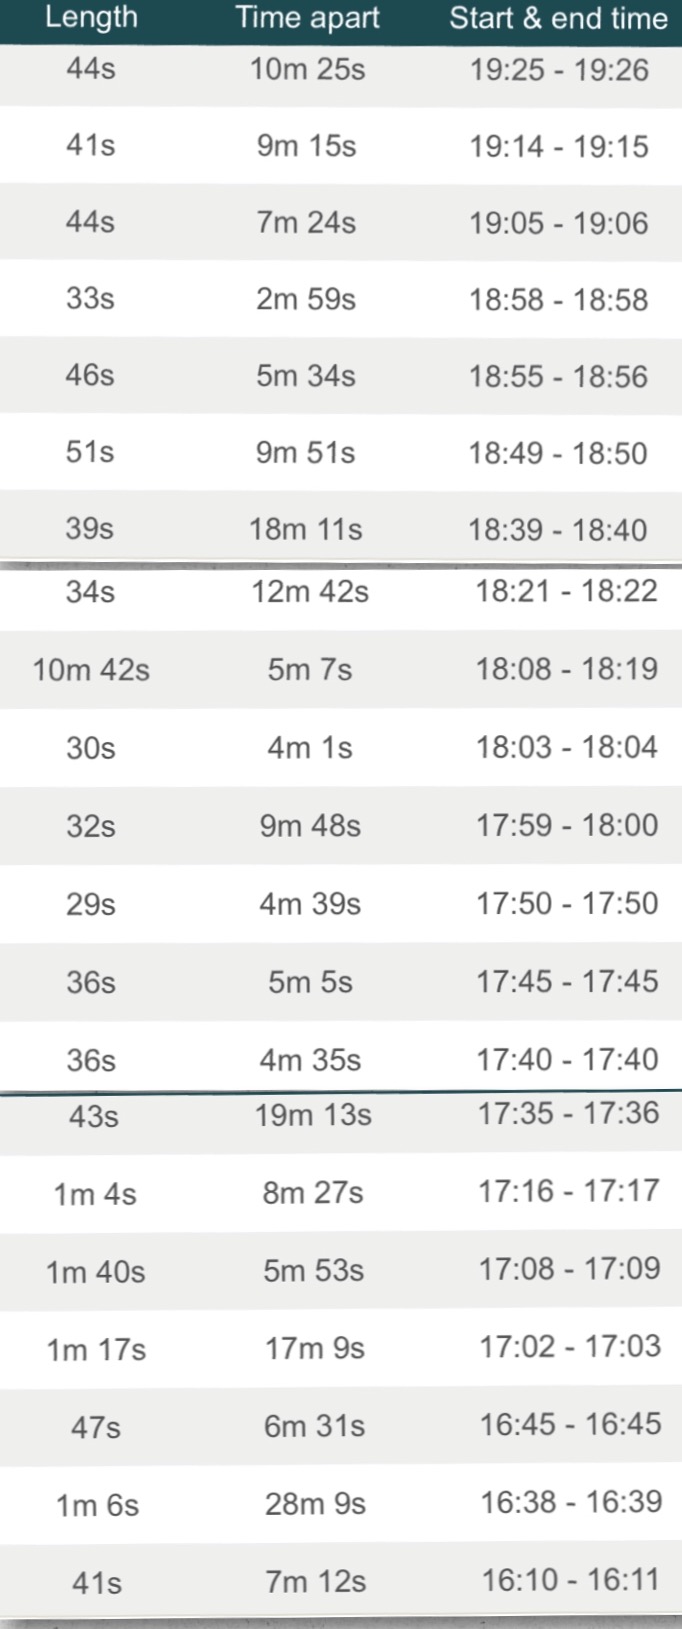Click the 18m 11s time apart value
682x1629 pixels.
pos(306,529)
